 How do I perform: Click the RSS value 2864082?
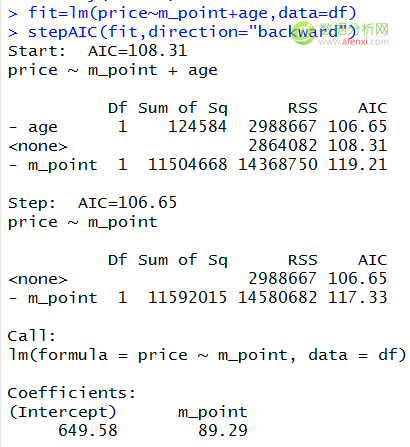pyautogui.click(x=283, y=146)
